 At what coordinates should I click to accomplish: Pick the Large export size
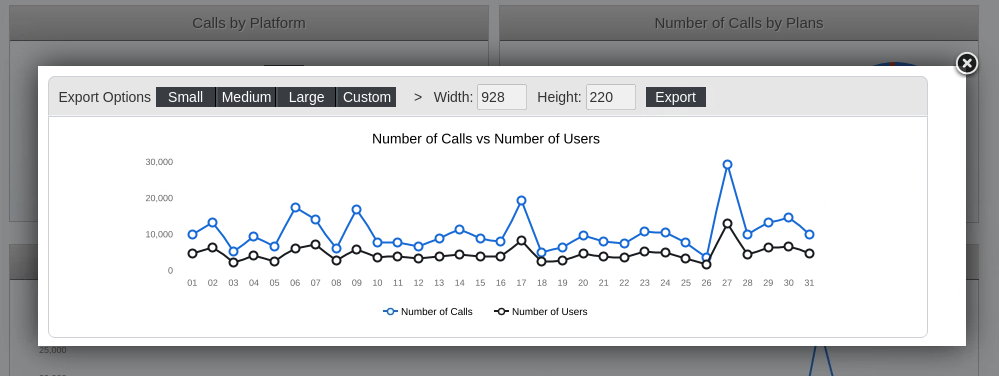(x=306, y=97)
